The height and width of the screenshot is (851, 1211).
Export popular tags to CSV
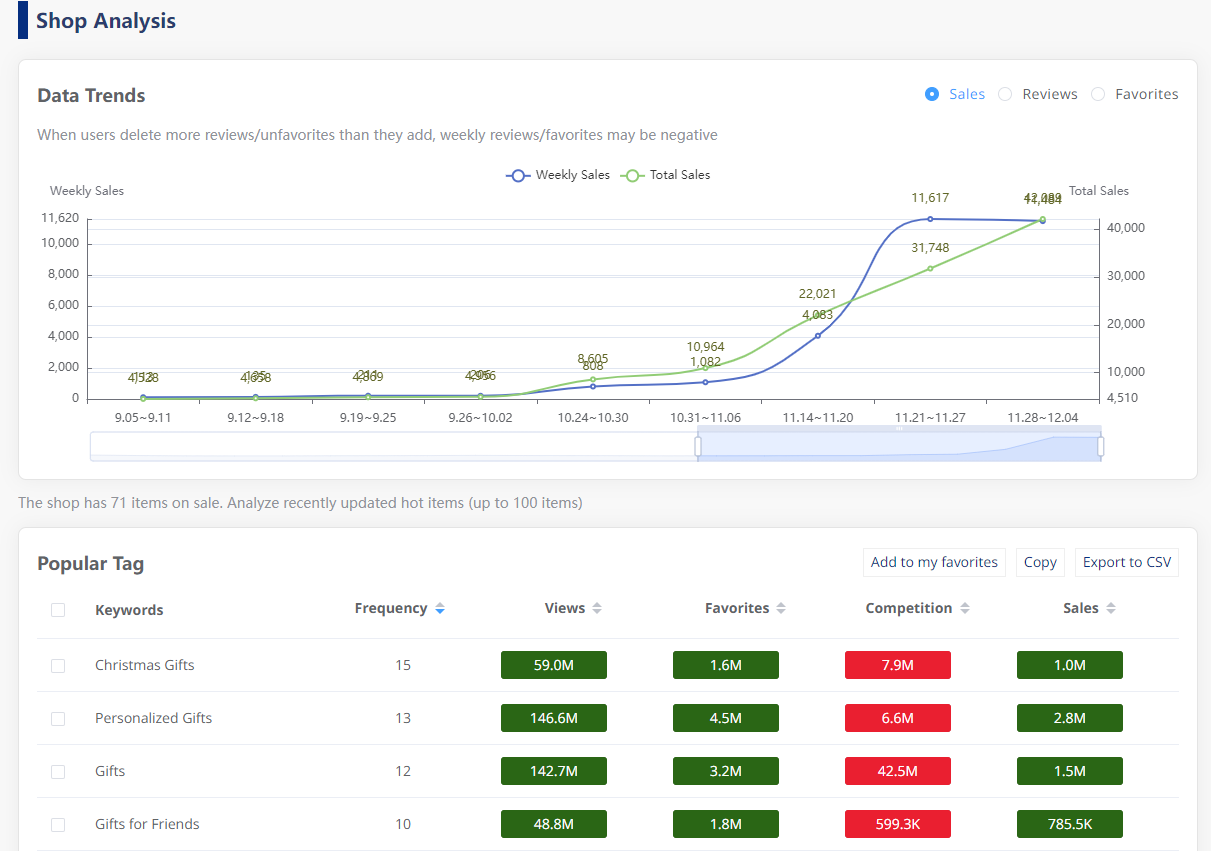pyautogui.click(x=1126, y=562)
